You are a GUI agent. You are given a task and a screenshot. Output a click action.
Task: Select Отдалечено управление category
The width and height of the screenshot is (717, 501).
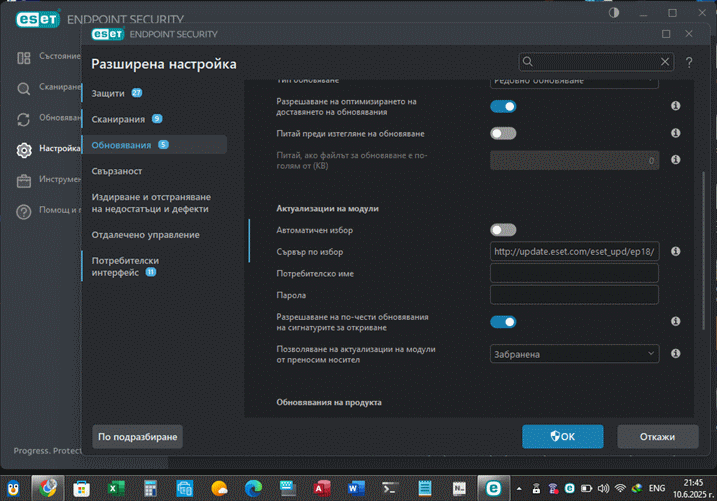(145, 235)
